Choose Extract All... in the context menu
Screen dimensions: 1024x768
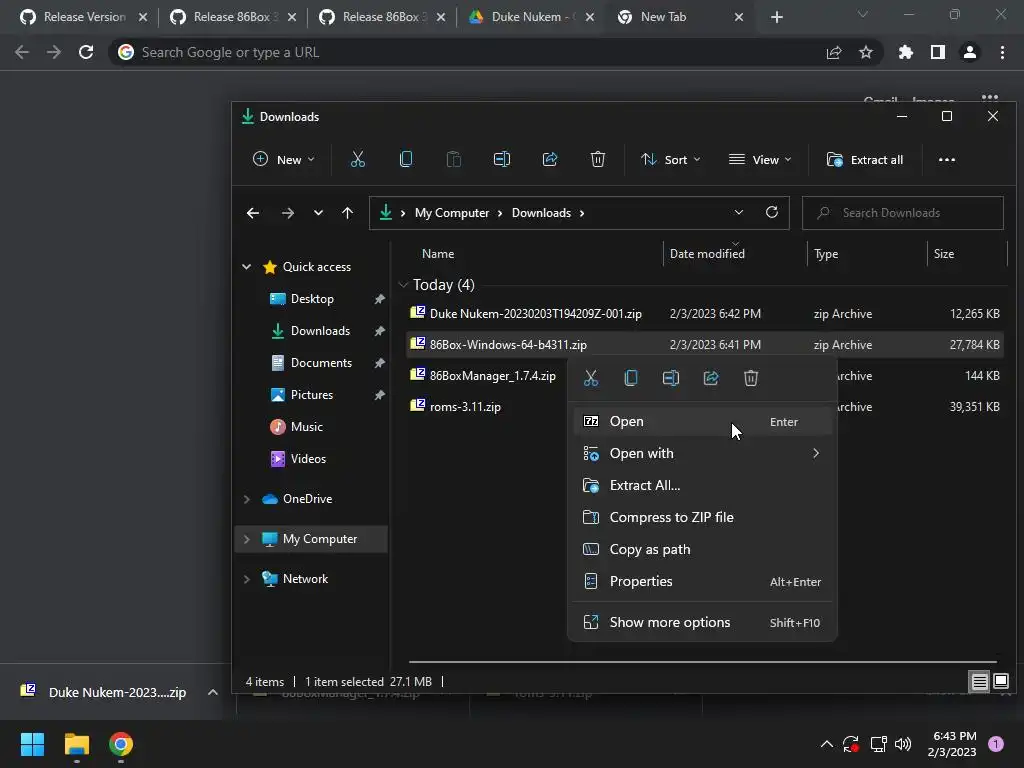(x=703, y=485)
